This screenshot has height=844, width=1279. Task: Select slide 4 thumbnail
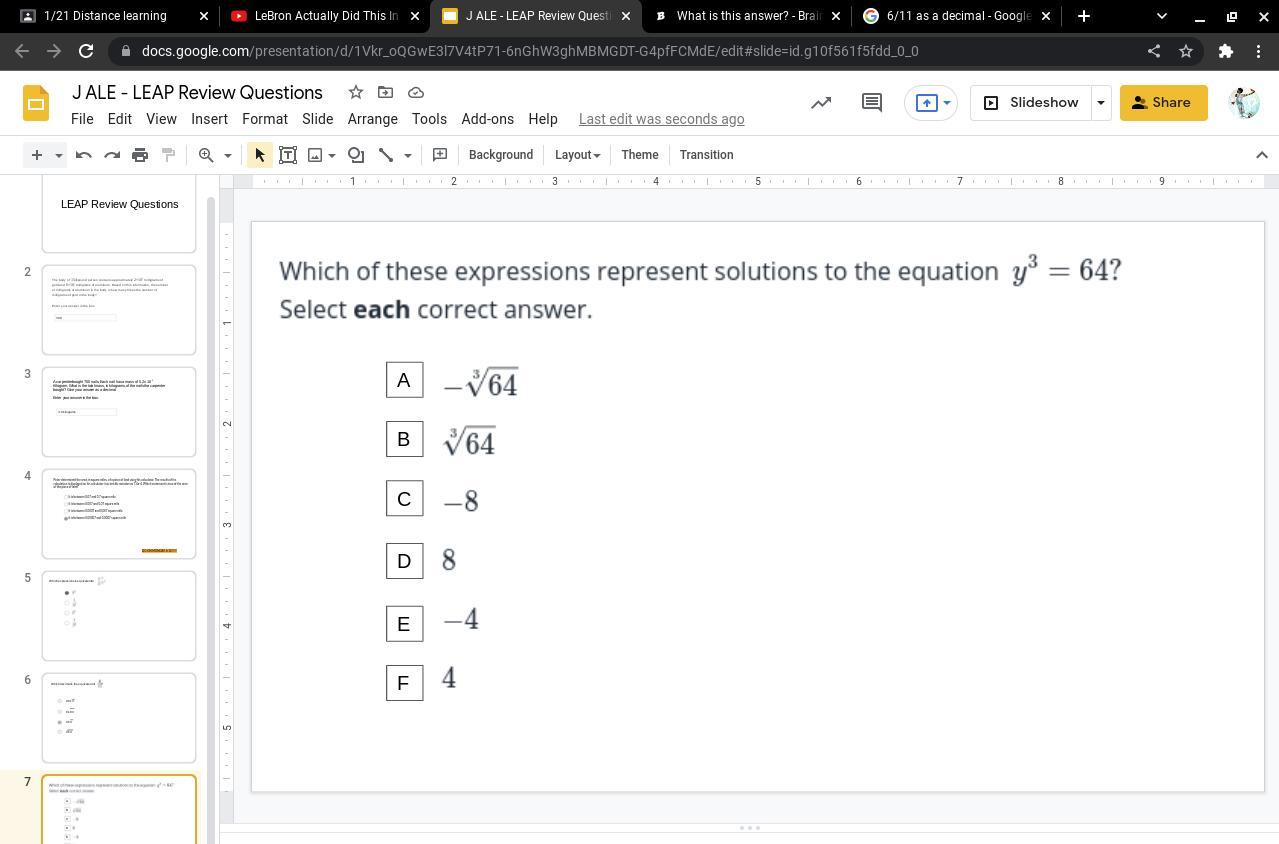(119, 513)
